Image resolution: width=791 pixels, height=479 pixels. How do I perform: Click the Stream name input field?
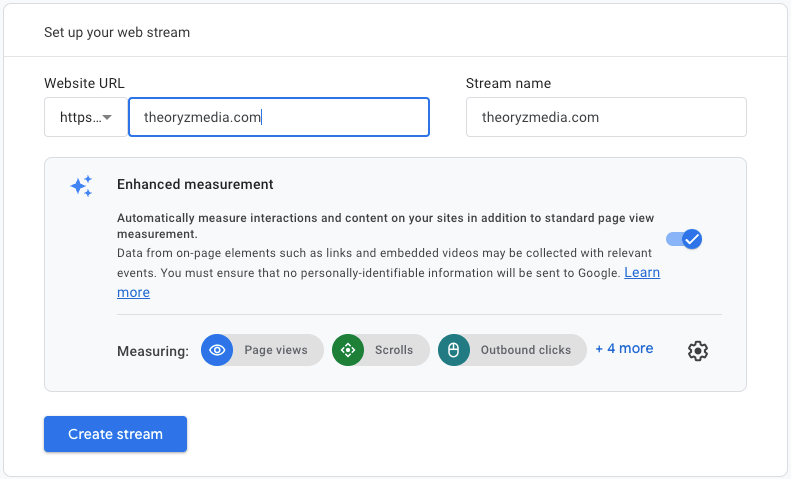point(606,117)
